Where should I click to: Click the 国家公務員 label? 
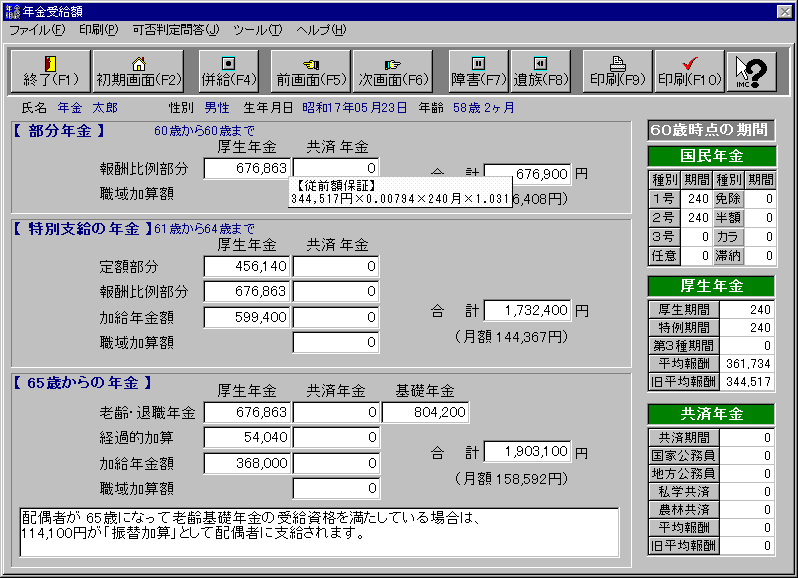tap(683, 455)
